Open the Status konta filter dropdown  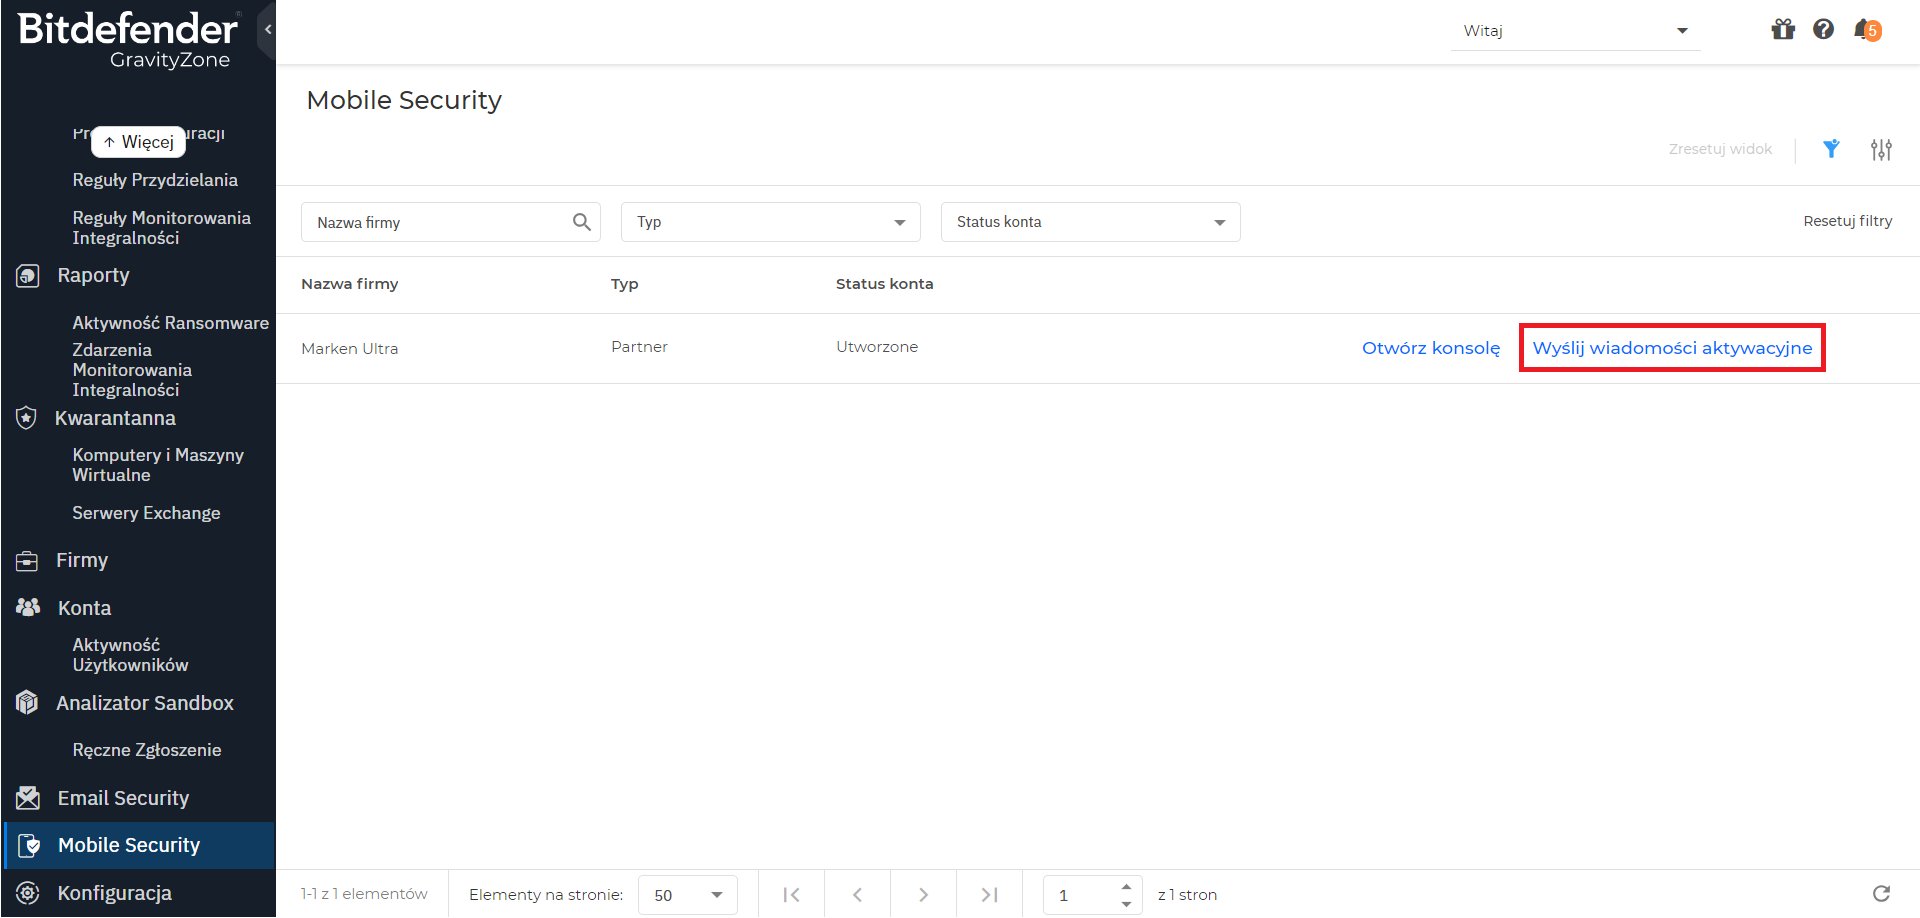pyautogui.click(x=1091, y=222)
